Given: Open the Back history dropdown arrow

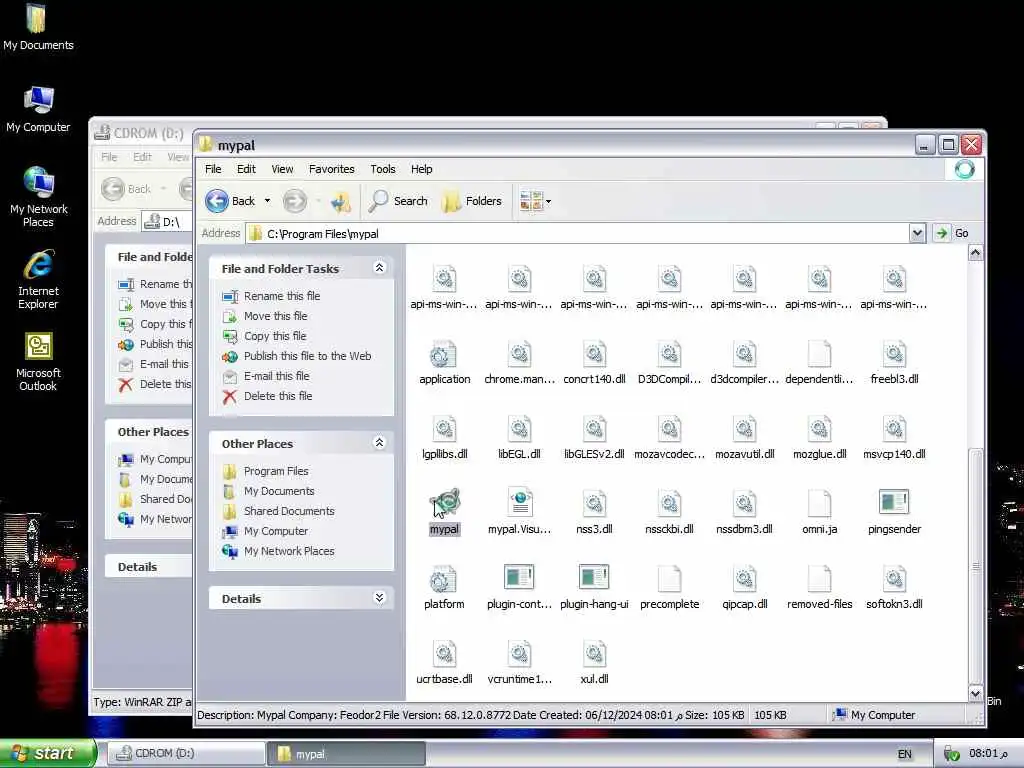Looking at the screenshot, I should [267, 201].
